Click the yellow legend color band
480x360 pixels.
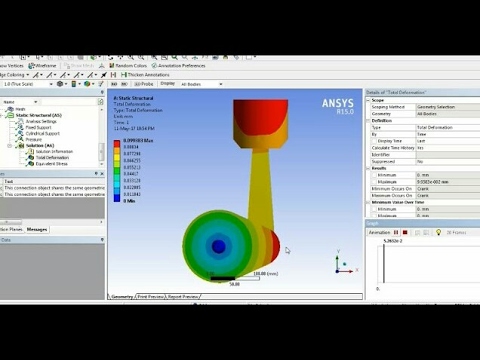coord(117,157)
